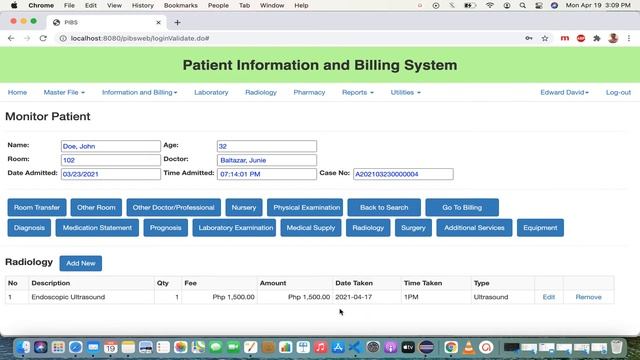
Task: Open the Chrome History menu
Action: point(142,5)
